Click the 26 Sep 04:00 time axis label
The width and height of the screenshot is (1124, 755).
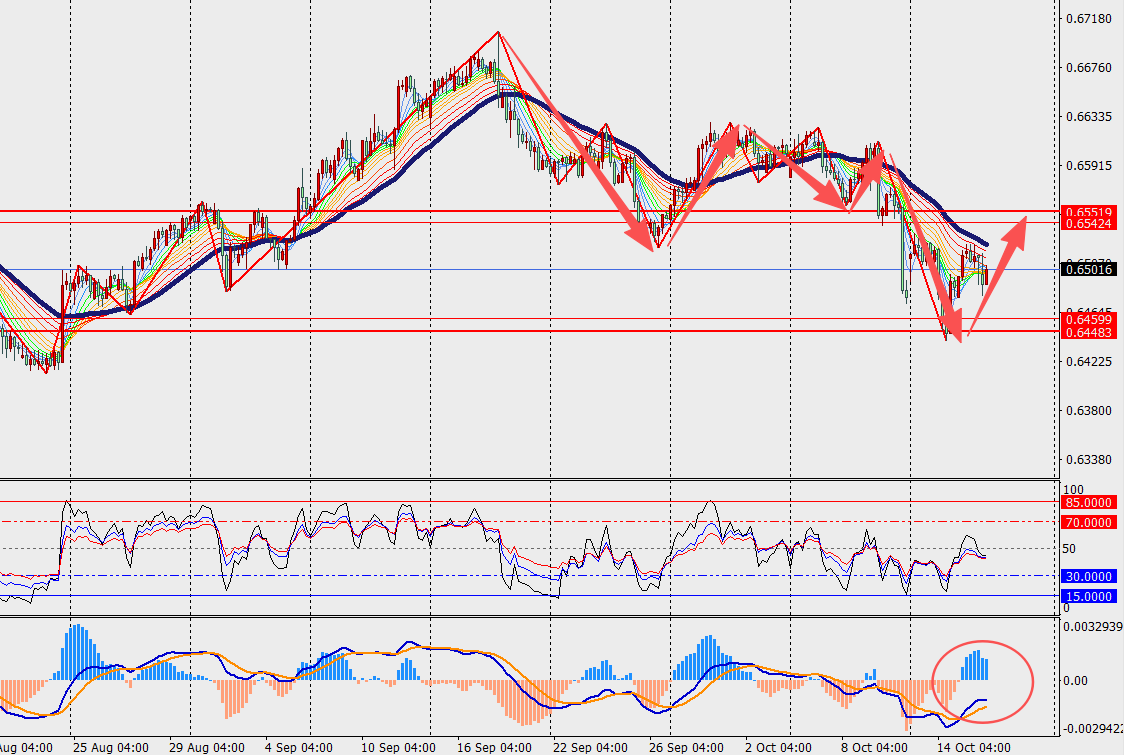[686, 748]
